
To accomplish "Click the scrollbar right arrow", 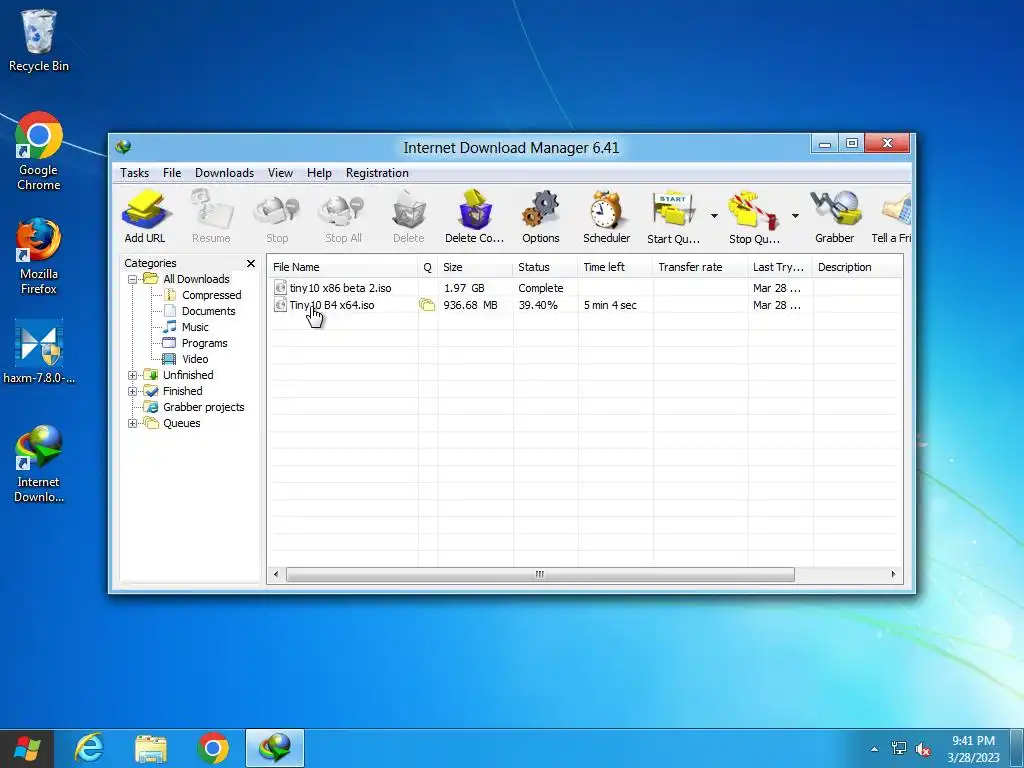I will 893,575.
